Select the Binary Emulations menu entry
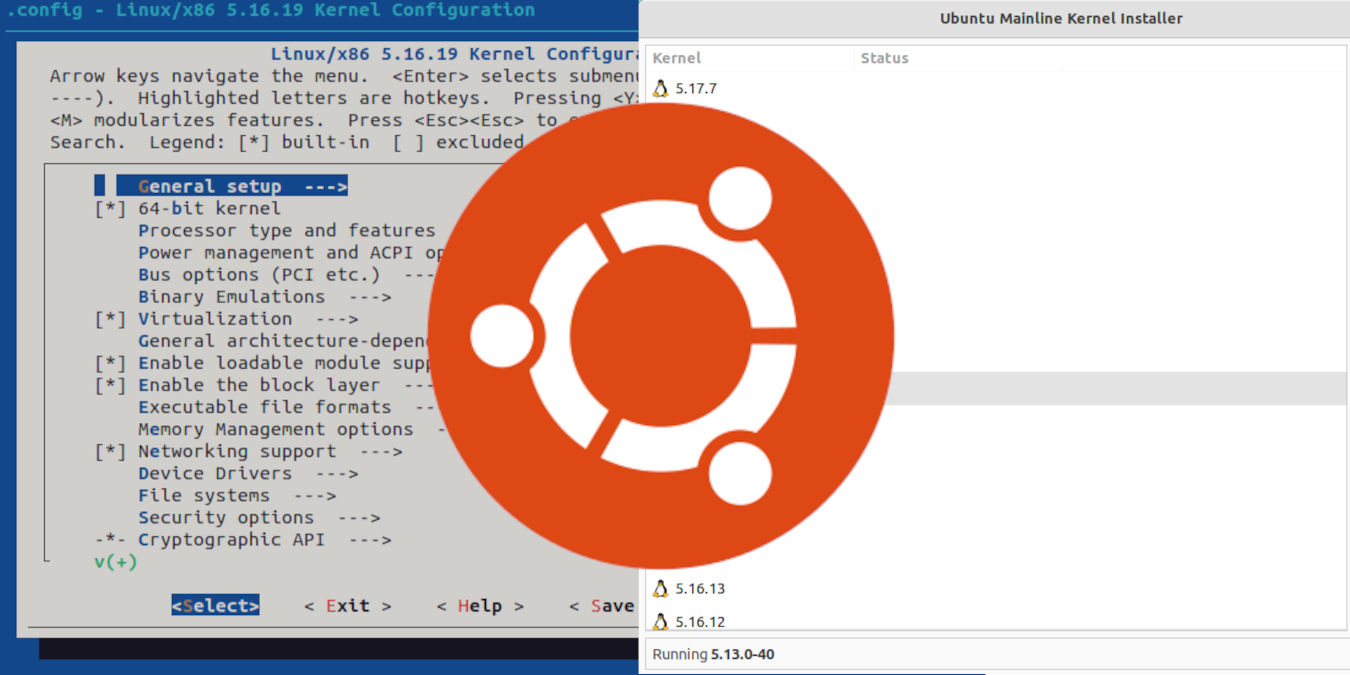The image size is (1350, 675). click(x=231, y=296)
